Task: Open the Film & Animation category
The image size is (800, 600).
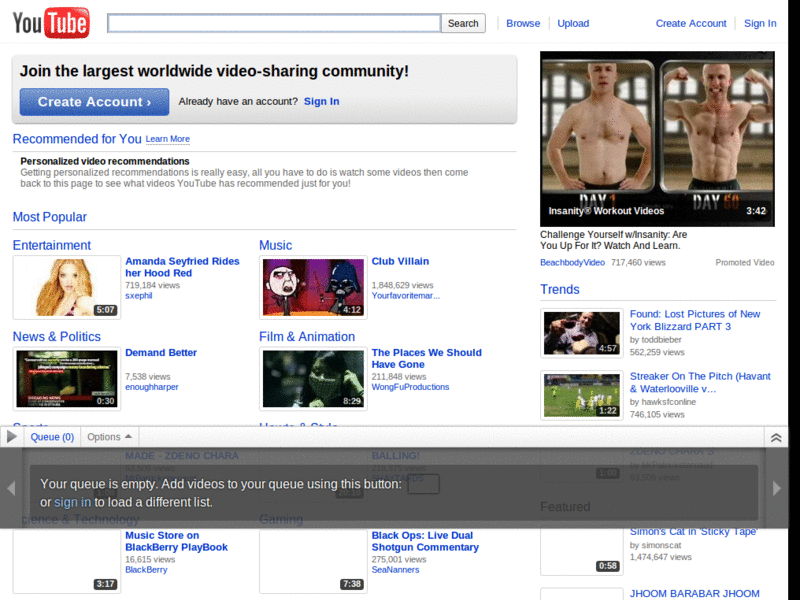Action: [307, 337]
